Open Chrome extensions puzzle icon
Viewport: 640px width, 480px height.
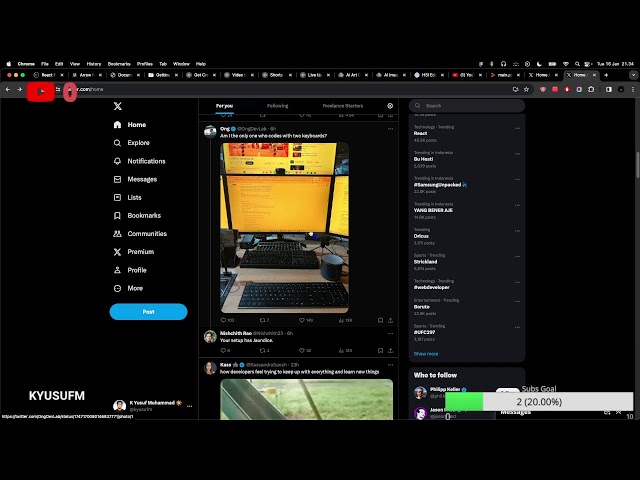pyautogui.click(x=591, y=89)
